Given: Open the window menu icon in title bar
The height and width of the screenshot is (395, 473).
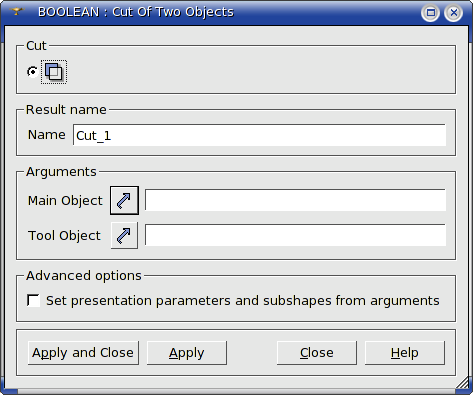Looking at the screenshot, I should click(16, 12).
